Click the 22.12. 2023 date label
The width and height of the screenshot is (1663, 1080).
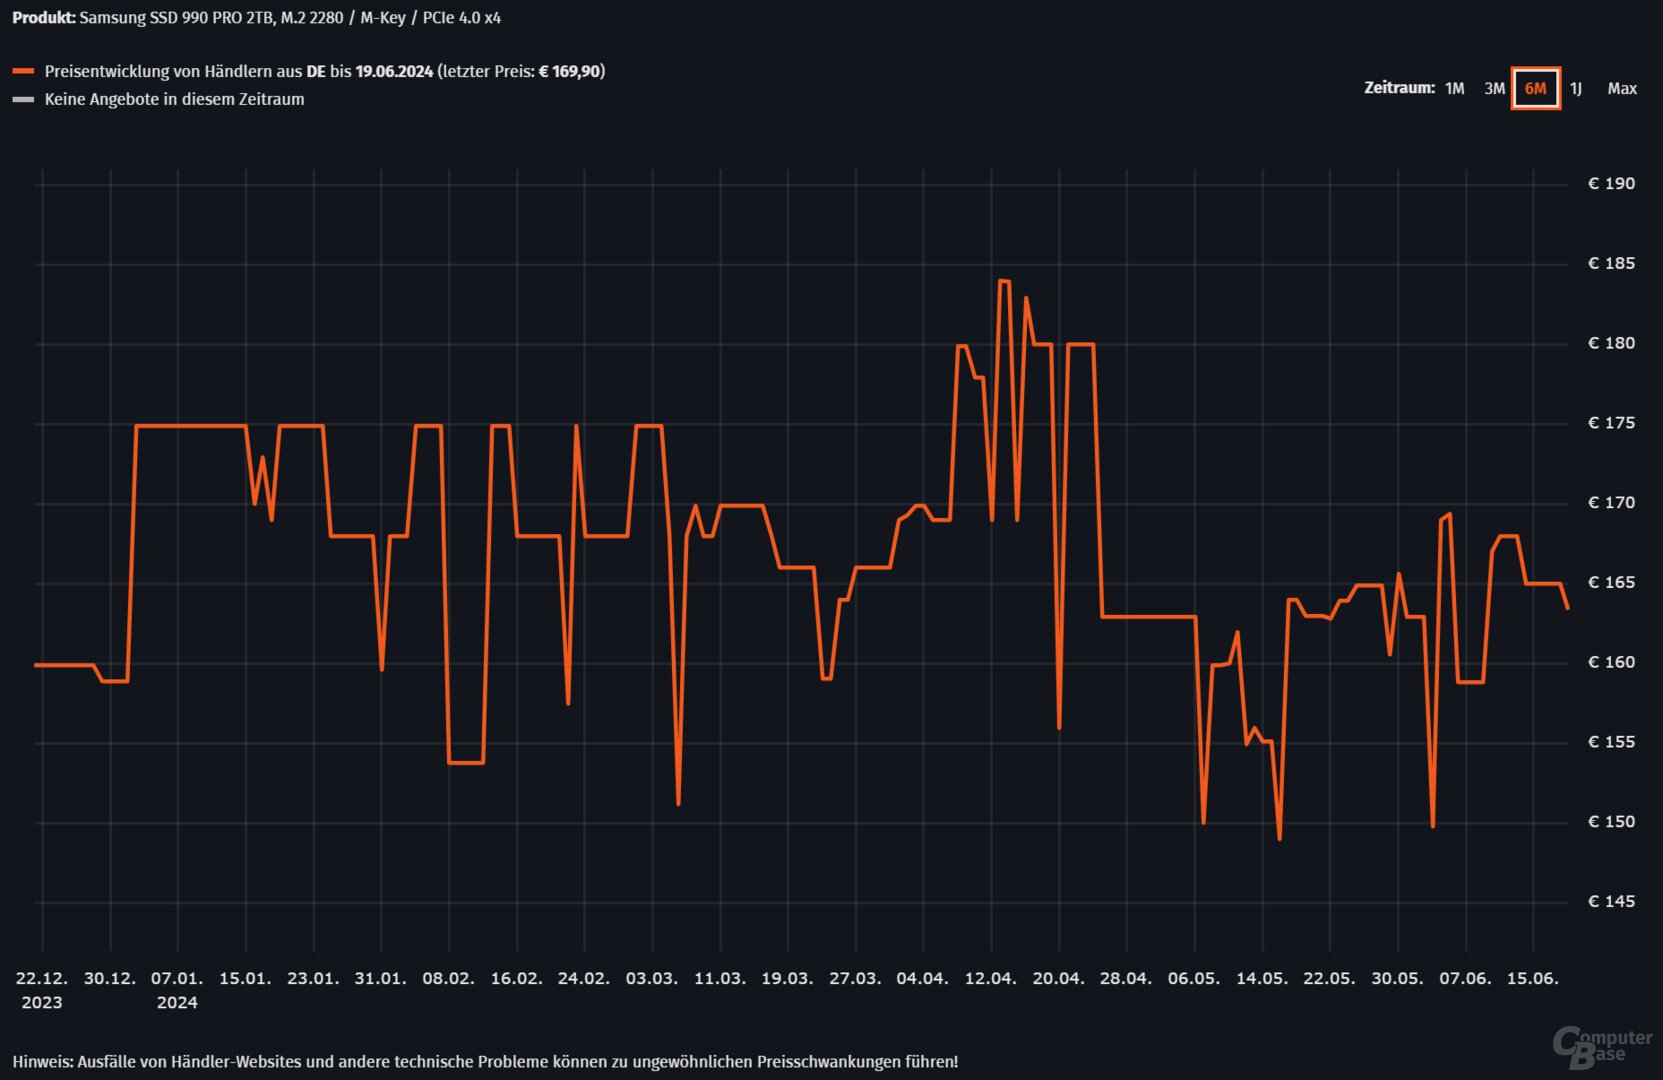pos(42,990)
